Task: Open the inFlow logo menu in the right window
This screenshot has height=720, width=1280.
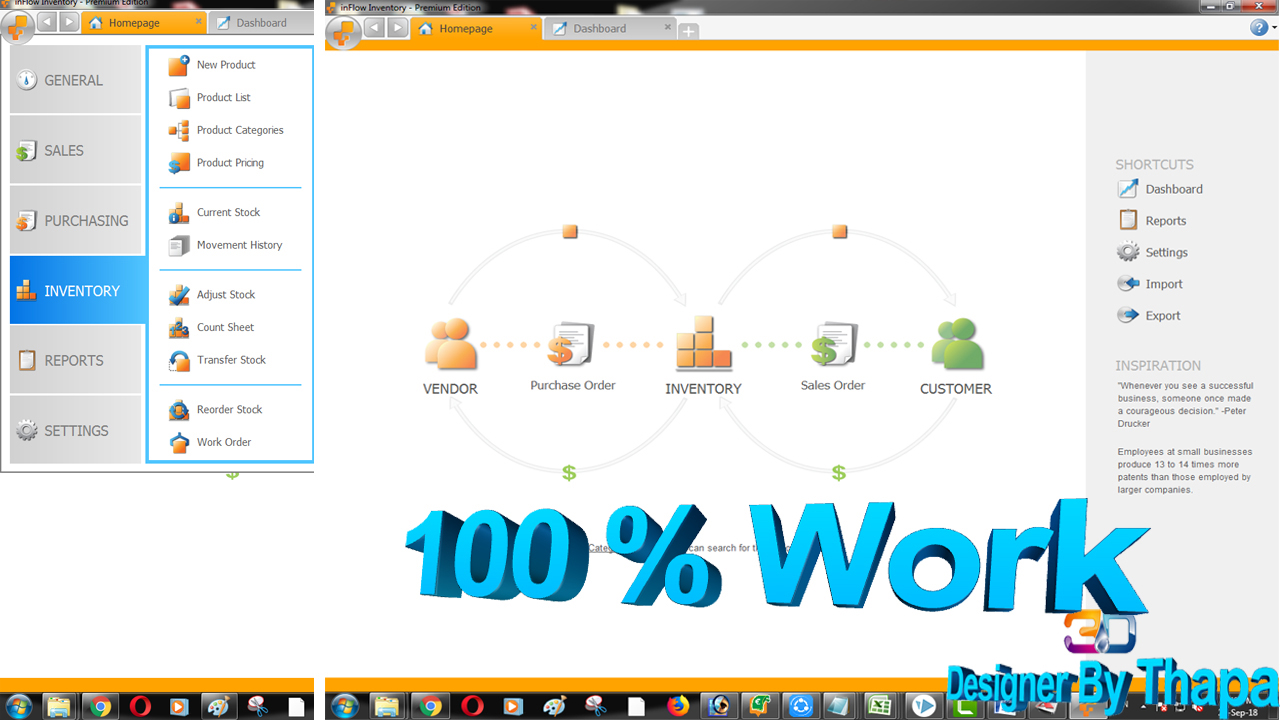Action: tap(343, 32)
